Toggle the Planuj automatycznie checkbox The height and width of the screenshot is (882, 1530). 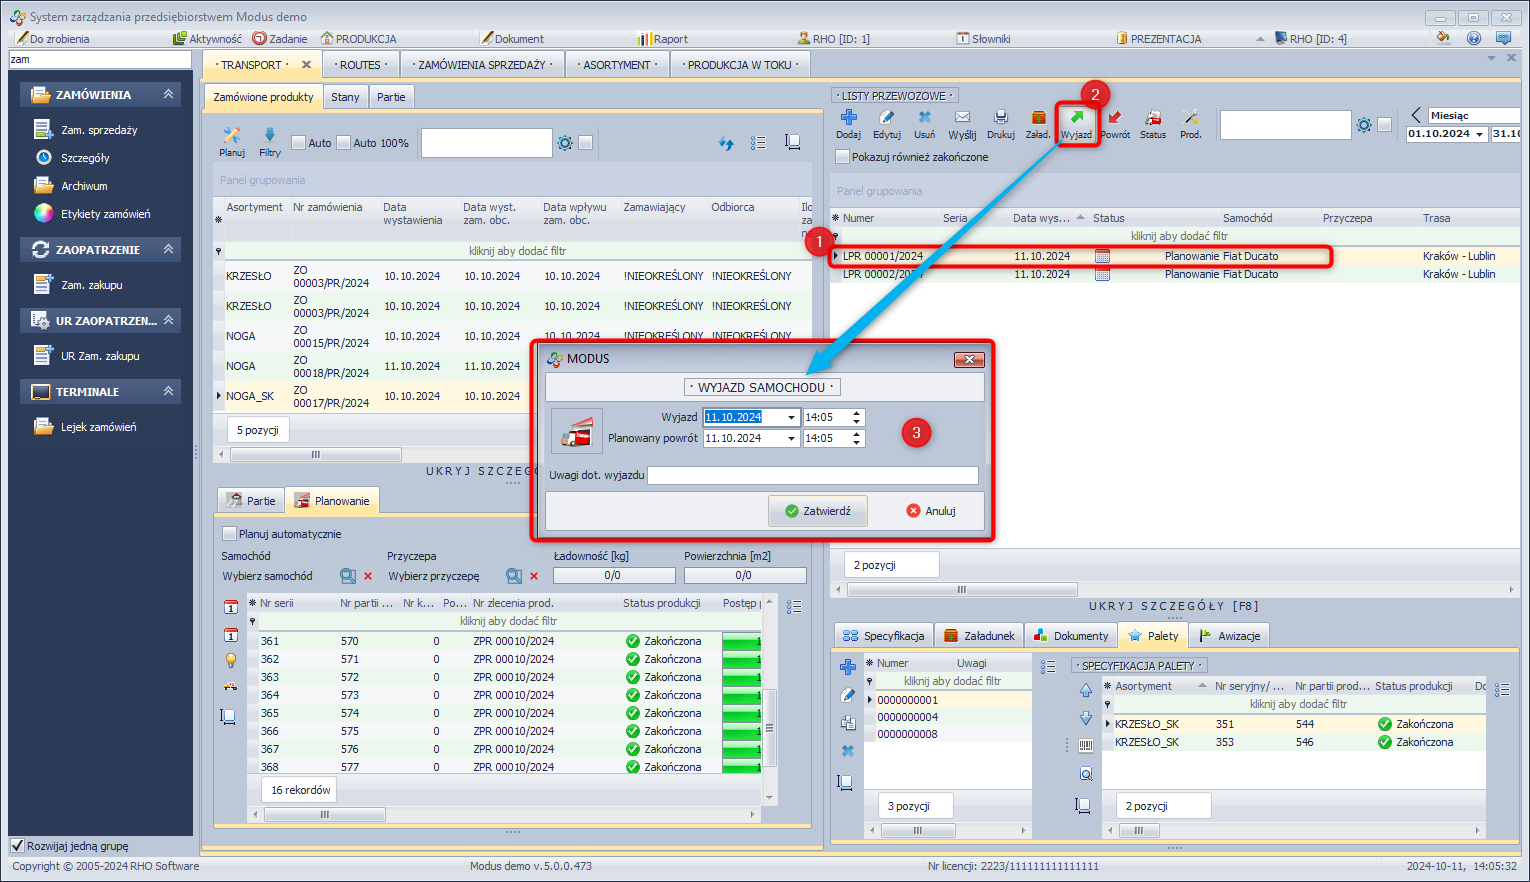click(x=230, y=534)
